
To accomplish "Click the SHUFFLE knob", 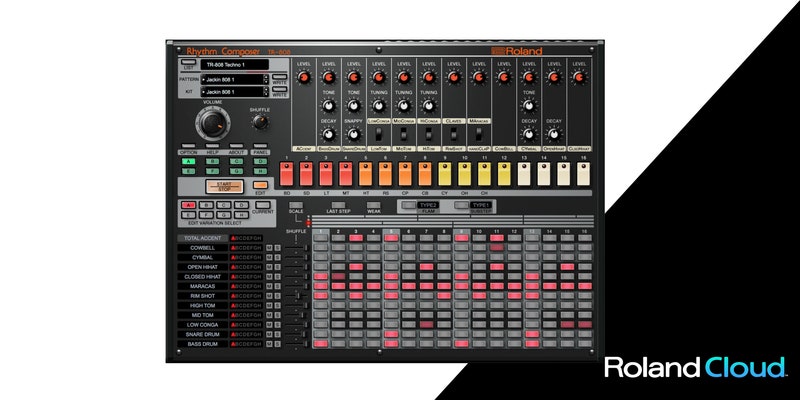I will click(260, 121).
